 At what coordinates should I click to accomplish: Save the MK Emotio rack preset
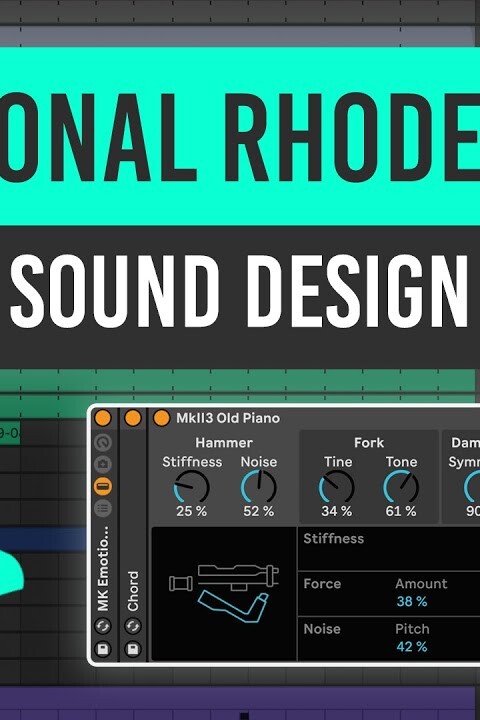(x=103, y=649)
